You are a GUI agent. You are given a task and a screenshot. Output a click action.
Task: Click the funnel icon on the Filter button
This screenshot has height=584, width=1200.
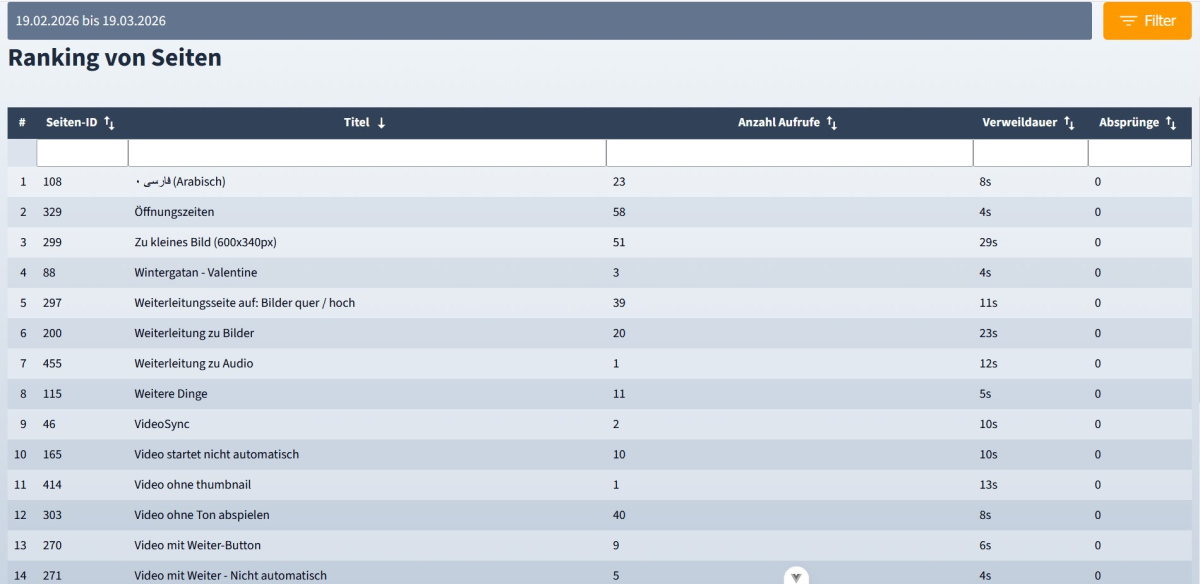[x=1130, y=20]
